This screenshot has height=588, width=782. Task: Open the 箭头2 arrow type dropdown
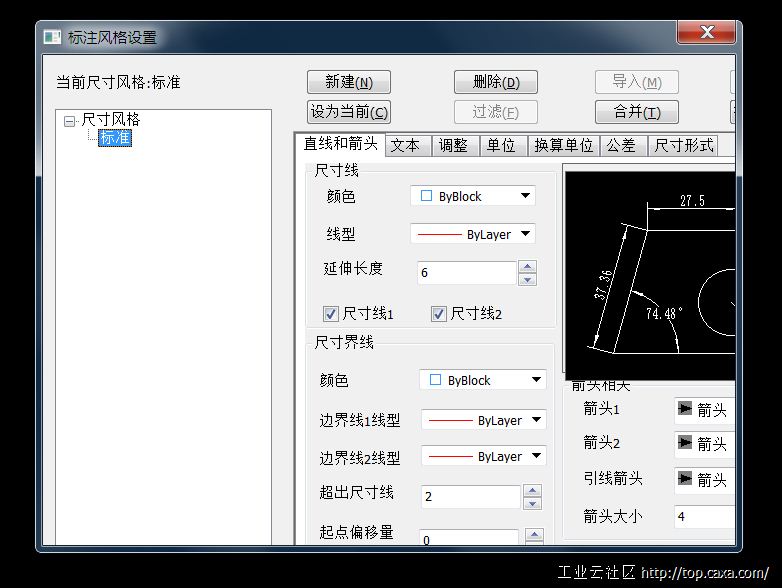tap(704, 444)
